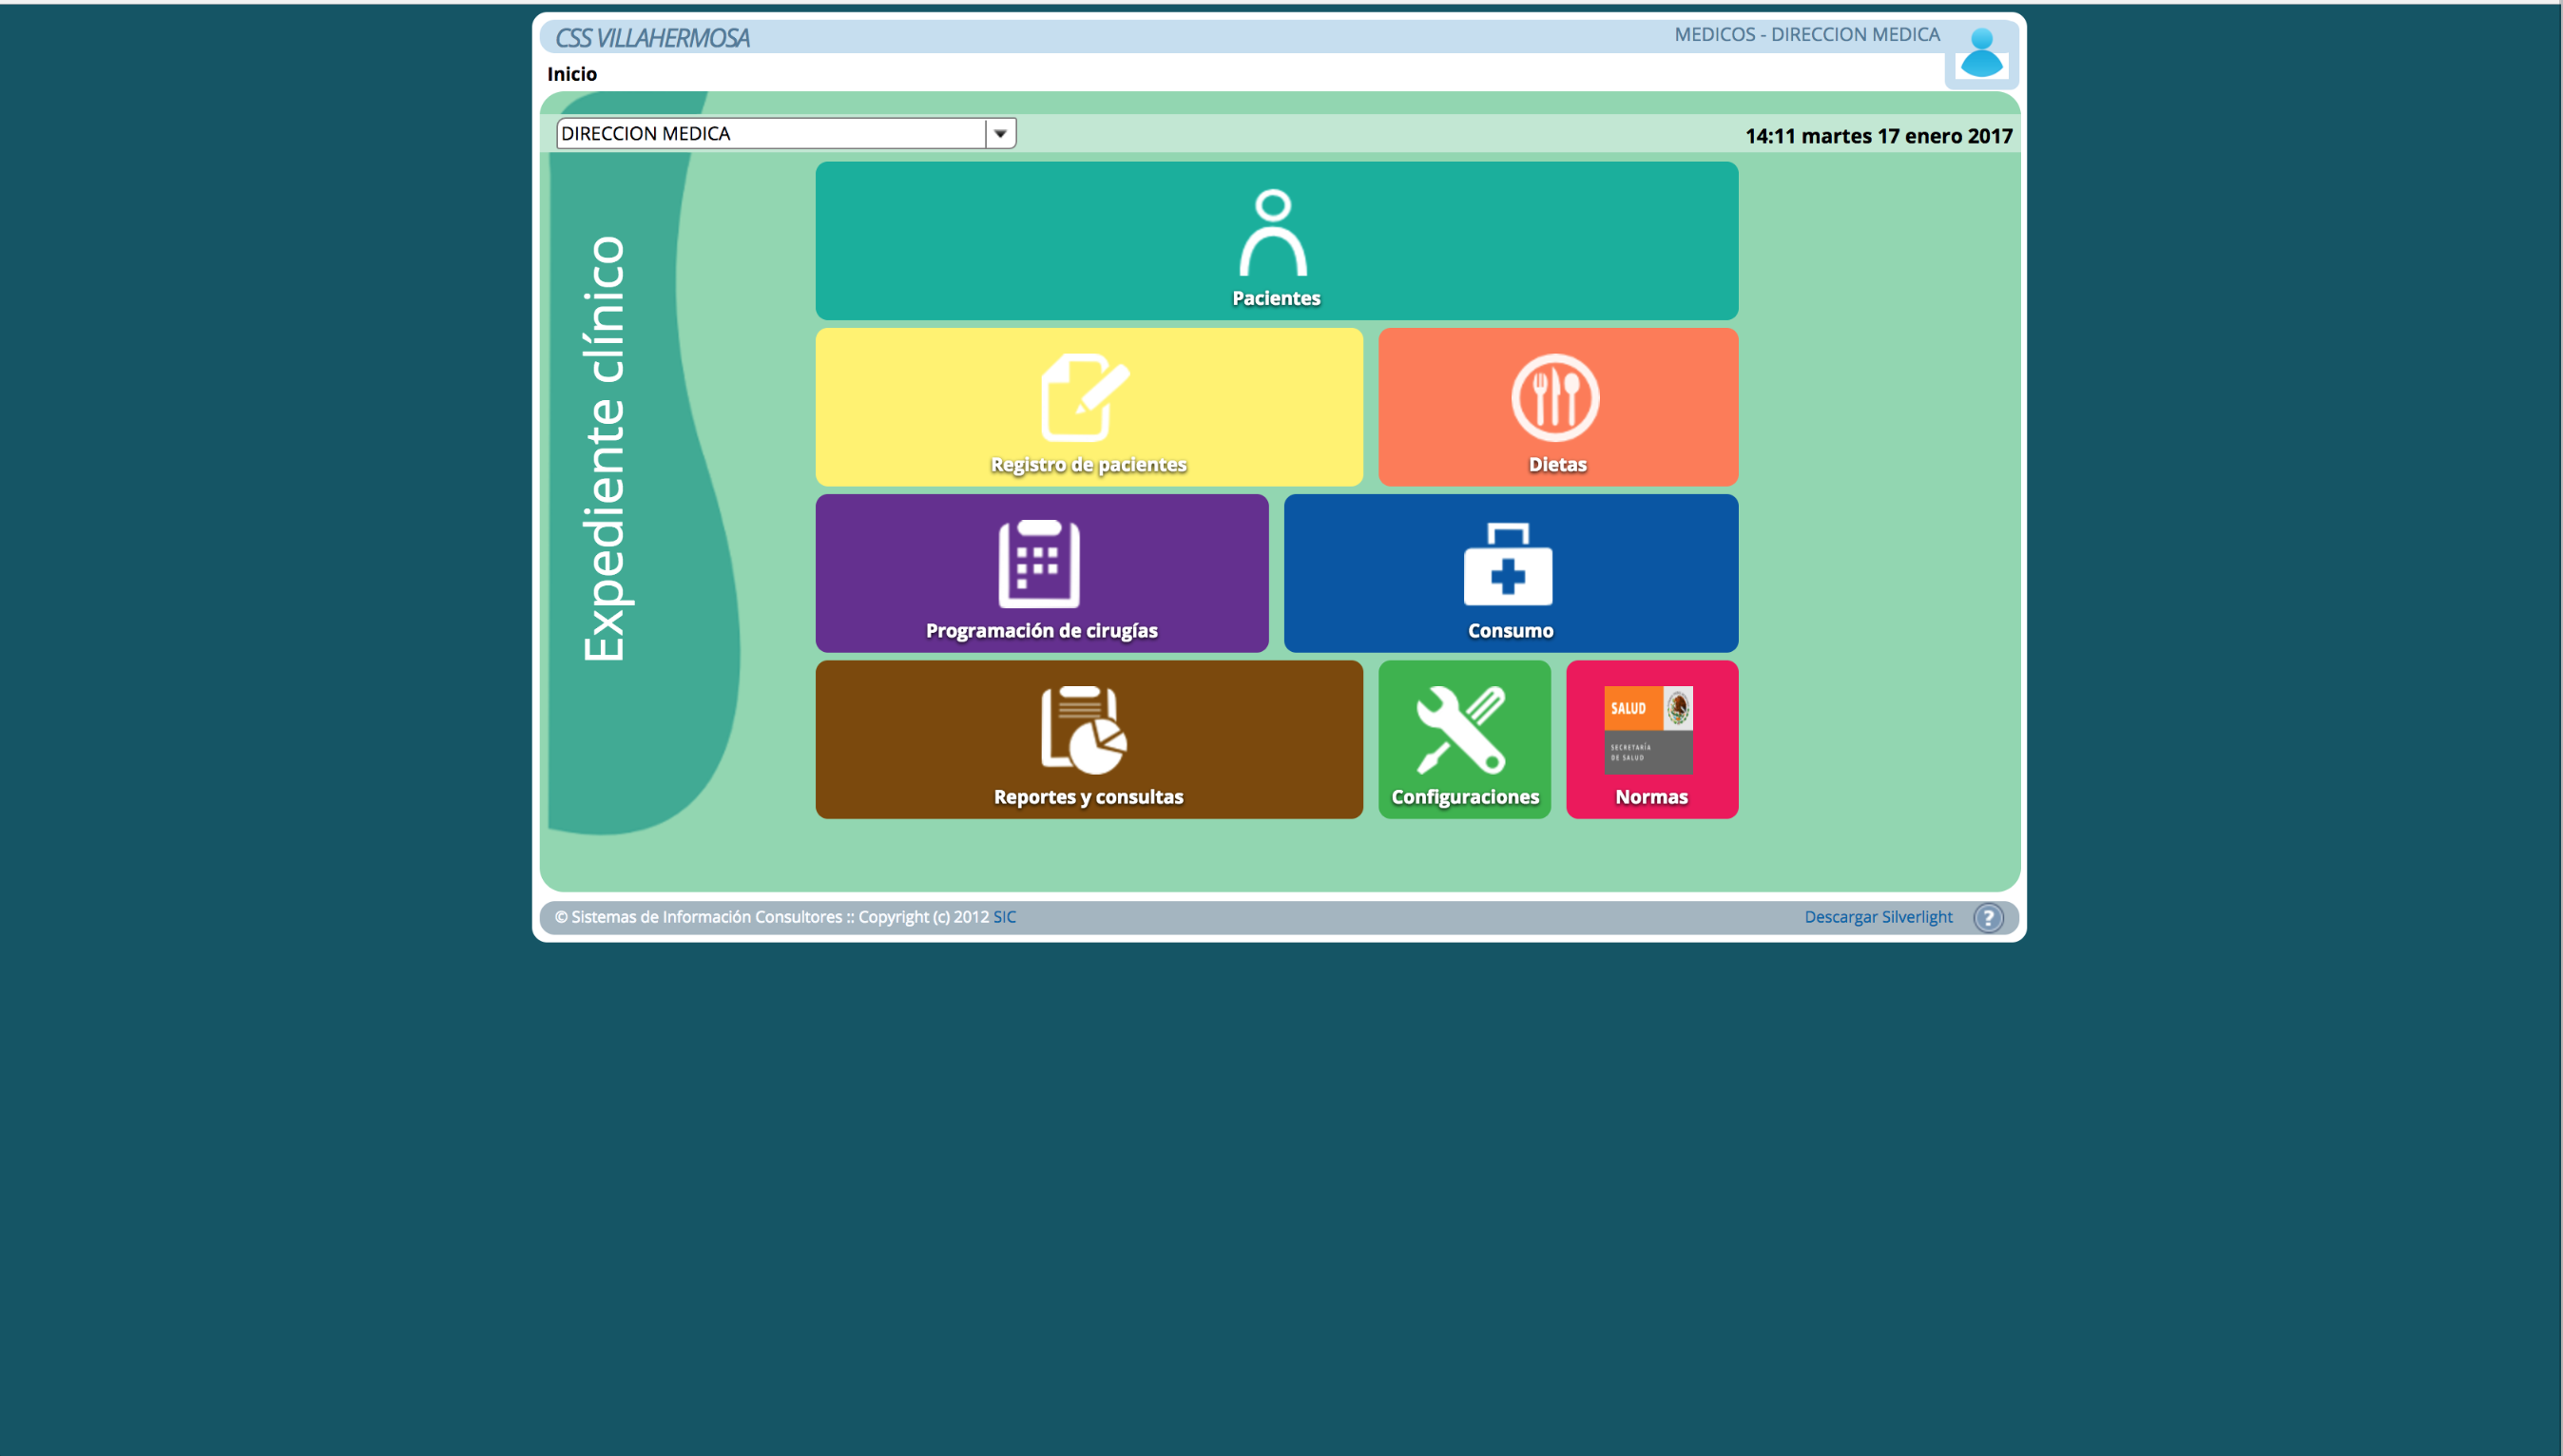The width and height of the screenshot is (2563, 1456).
Task: Click the MEDICOS - DIRECCION MEDICA header text
Action: [1806, 35]
